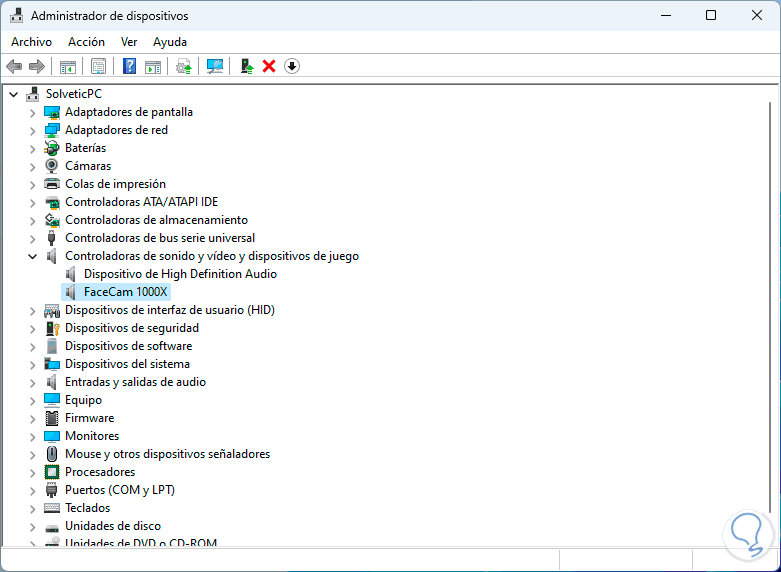Select the Procesadores label
This screenshot has width=781, height=572.
[100, 471]
